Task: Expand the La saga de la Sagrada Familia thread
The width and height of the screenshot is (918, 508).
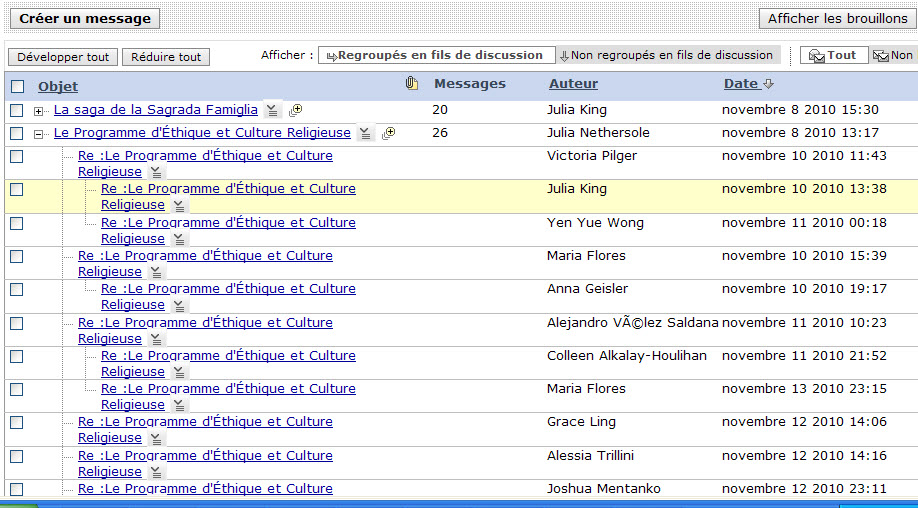Action: [39, 111]
